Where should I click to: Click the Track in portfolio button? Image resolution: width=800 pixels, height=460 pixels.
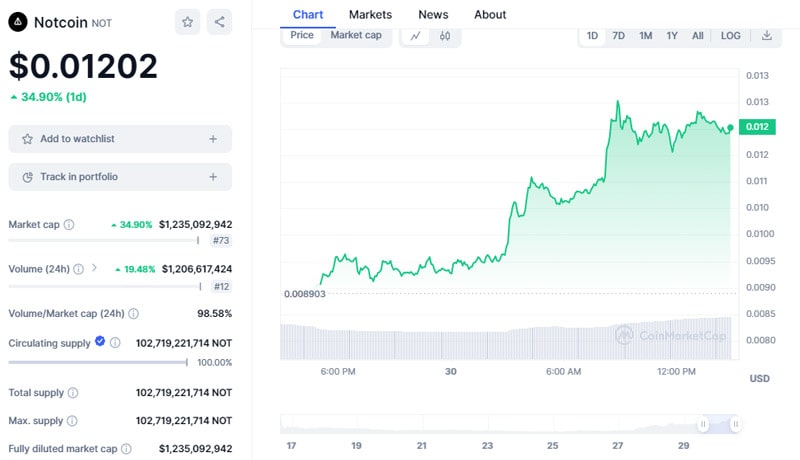(120, 176)
